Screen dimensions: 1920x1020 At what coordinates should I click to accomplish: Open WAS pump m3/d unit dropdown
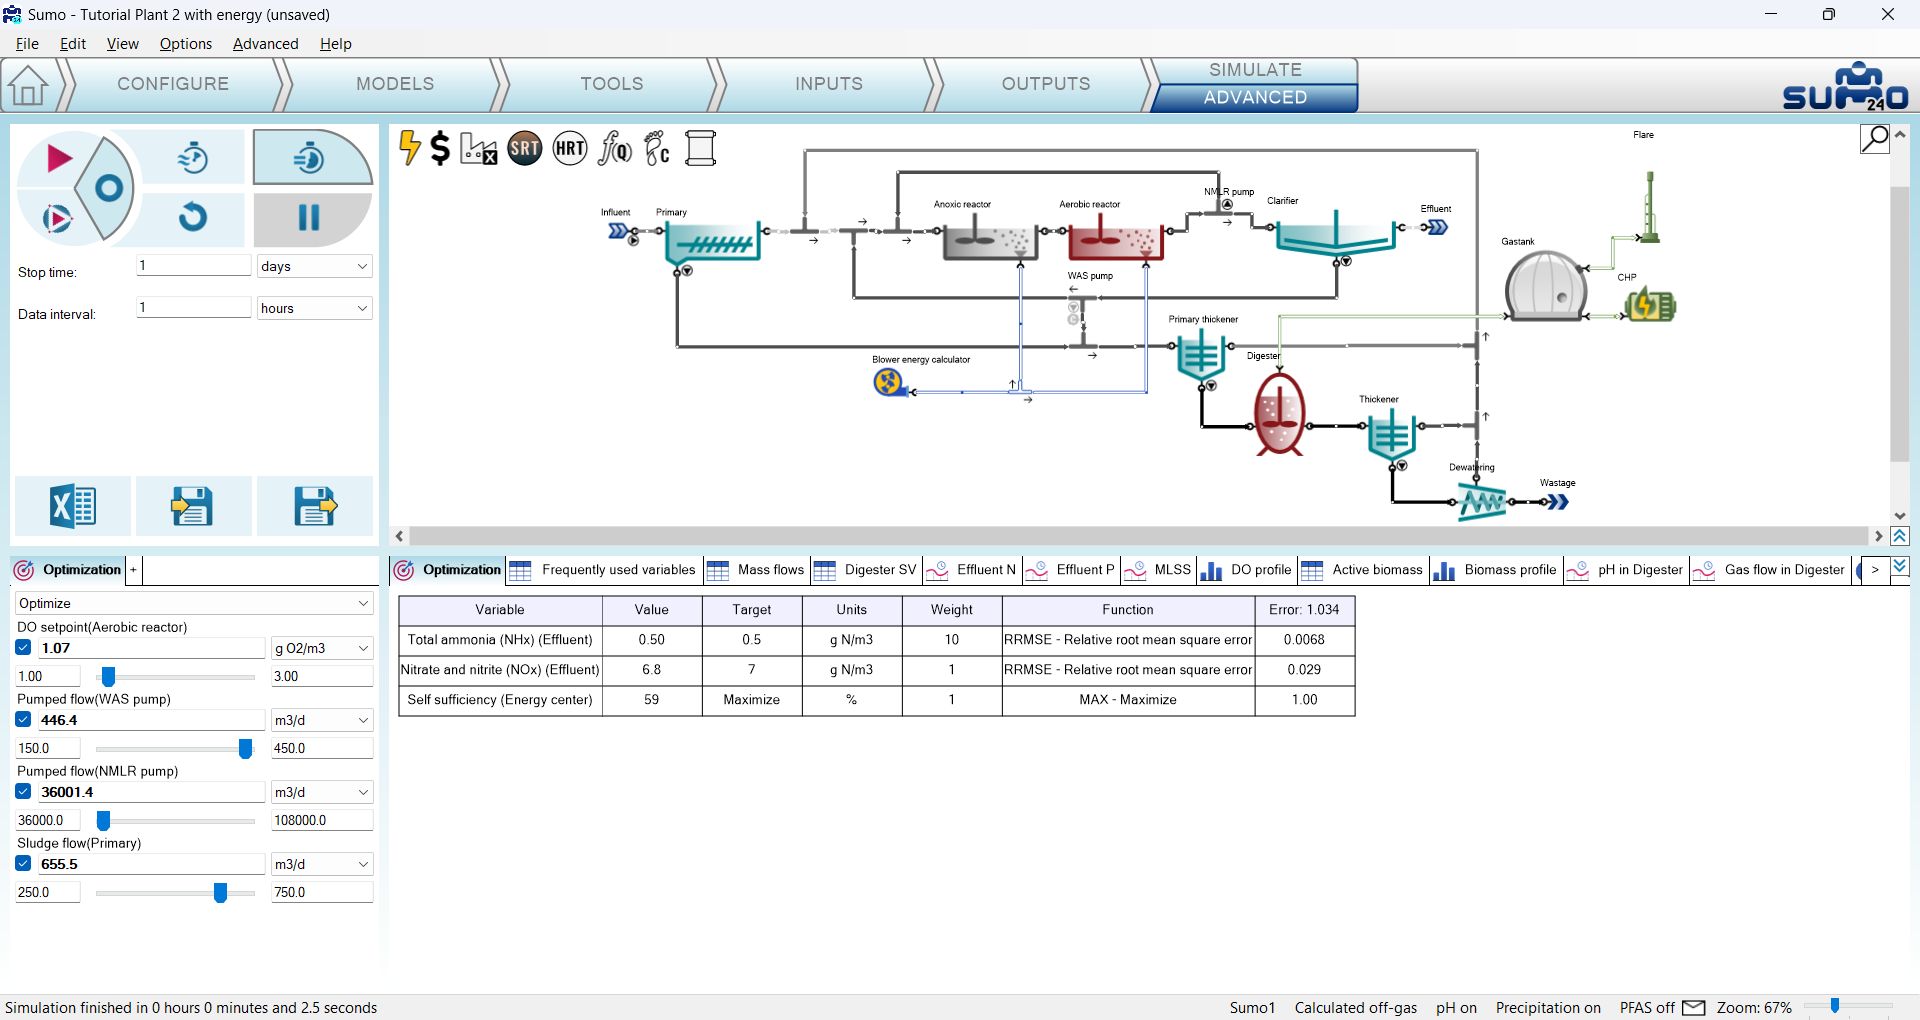point(322,720)
